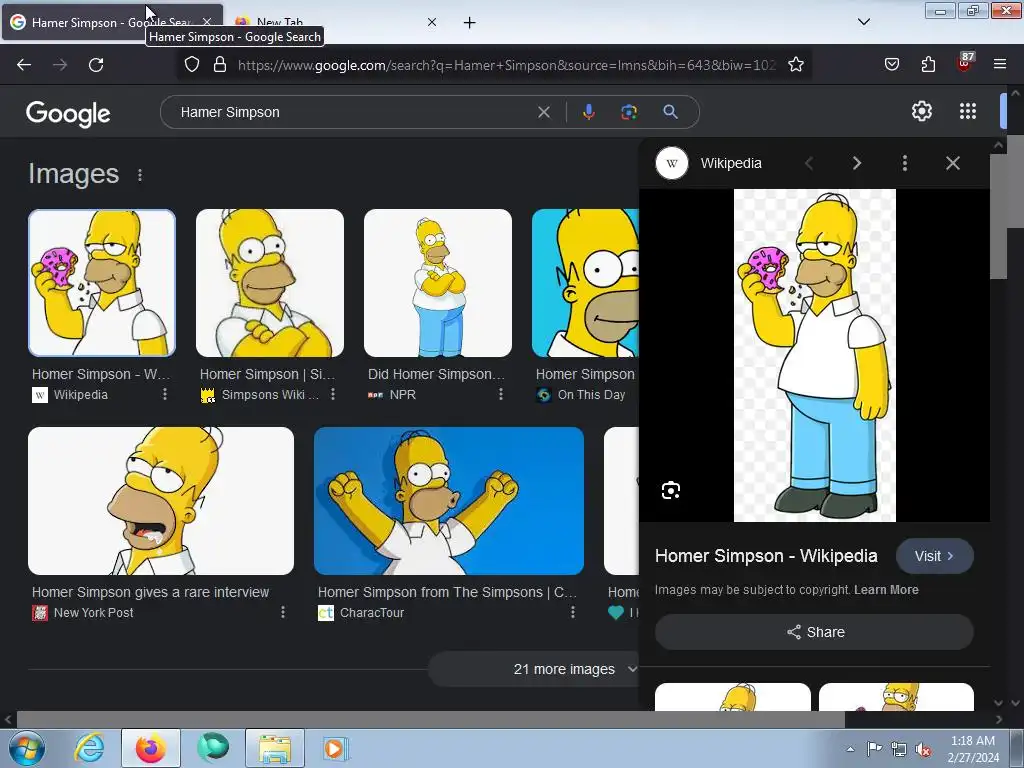This screenshot has height=768, width=1024.
Task: Expand the 21 more images button
Action: [x=533, y=669]
